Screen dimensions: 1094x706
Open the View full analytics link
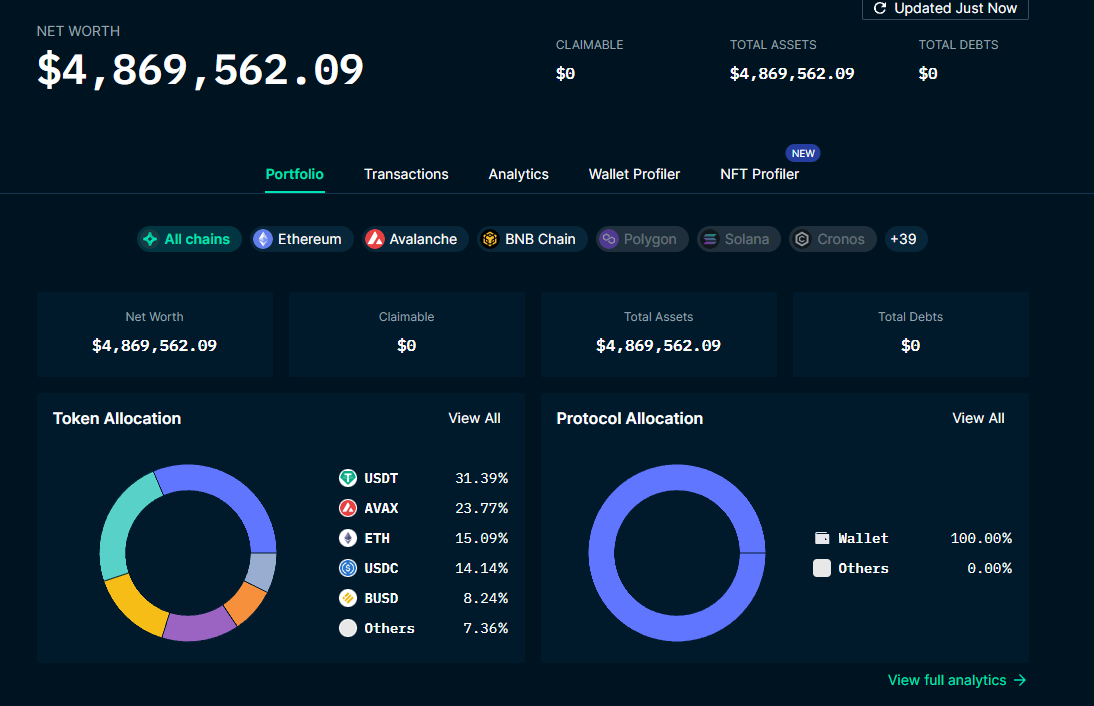pos(946,680)
